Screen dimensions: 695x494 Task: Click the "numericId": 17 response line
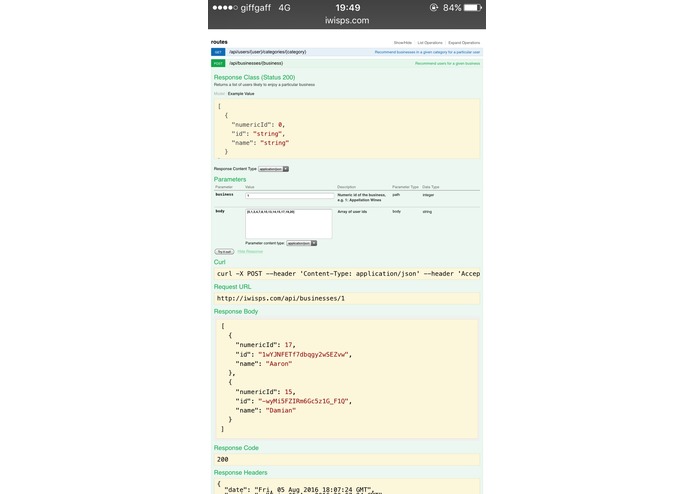click(265, 345)
